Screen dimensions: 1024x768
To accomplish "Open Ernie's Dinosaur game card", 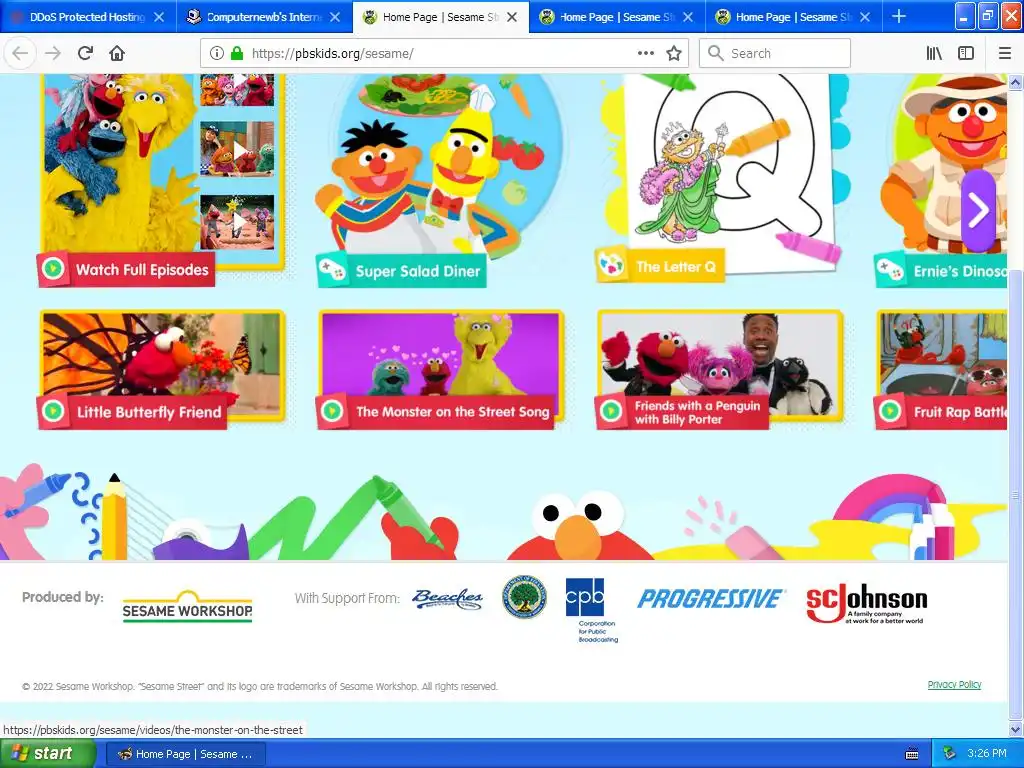I will pyautogui.click(x=942, y=180).
